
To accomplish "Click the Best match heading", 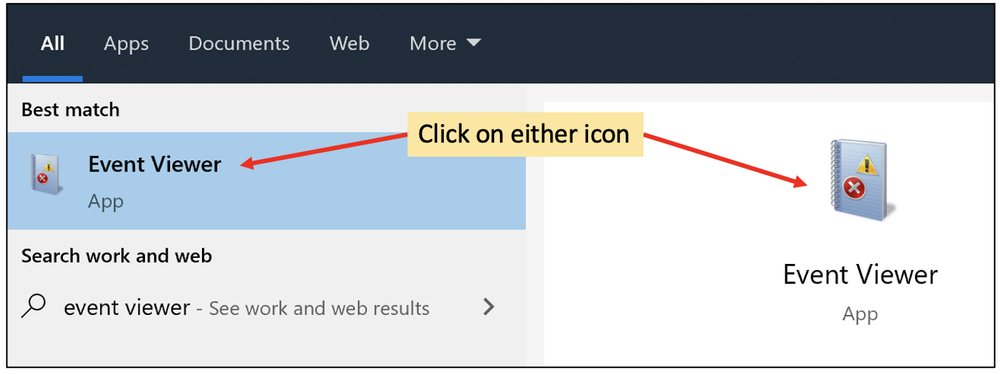I will pos(70,109).
